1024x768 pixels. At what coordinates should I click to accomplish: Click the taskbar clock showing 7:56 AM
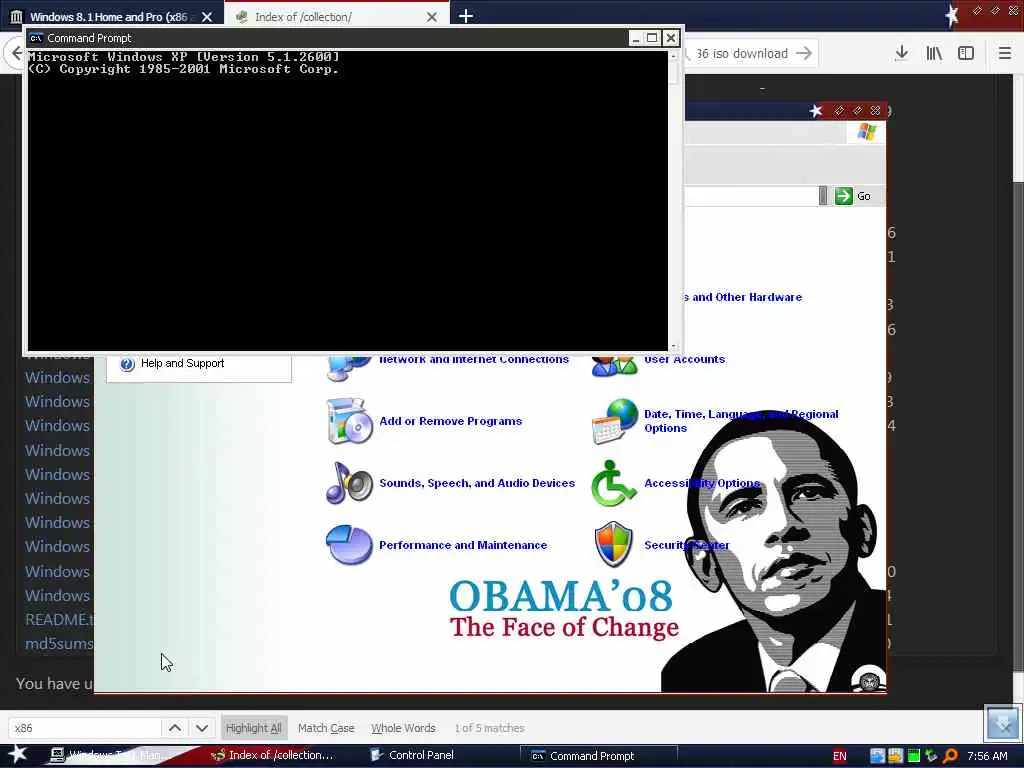(987, 756)
